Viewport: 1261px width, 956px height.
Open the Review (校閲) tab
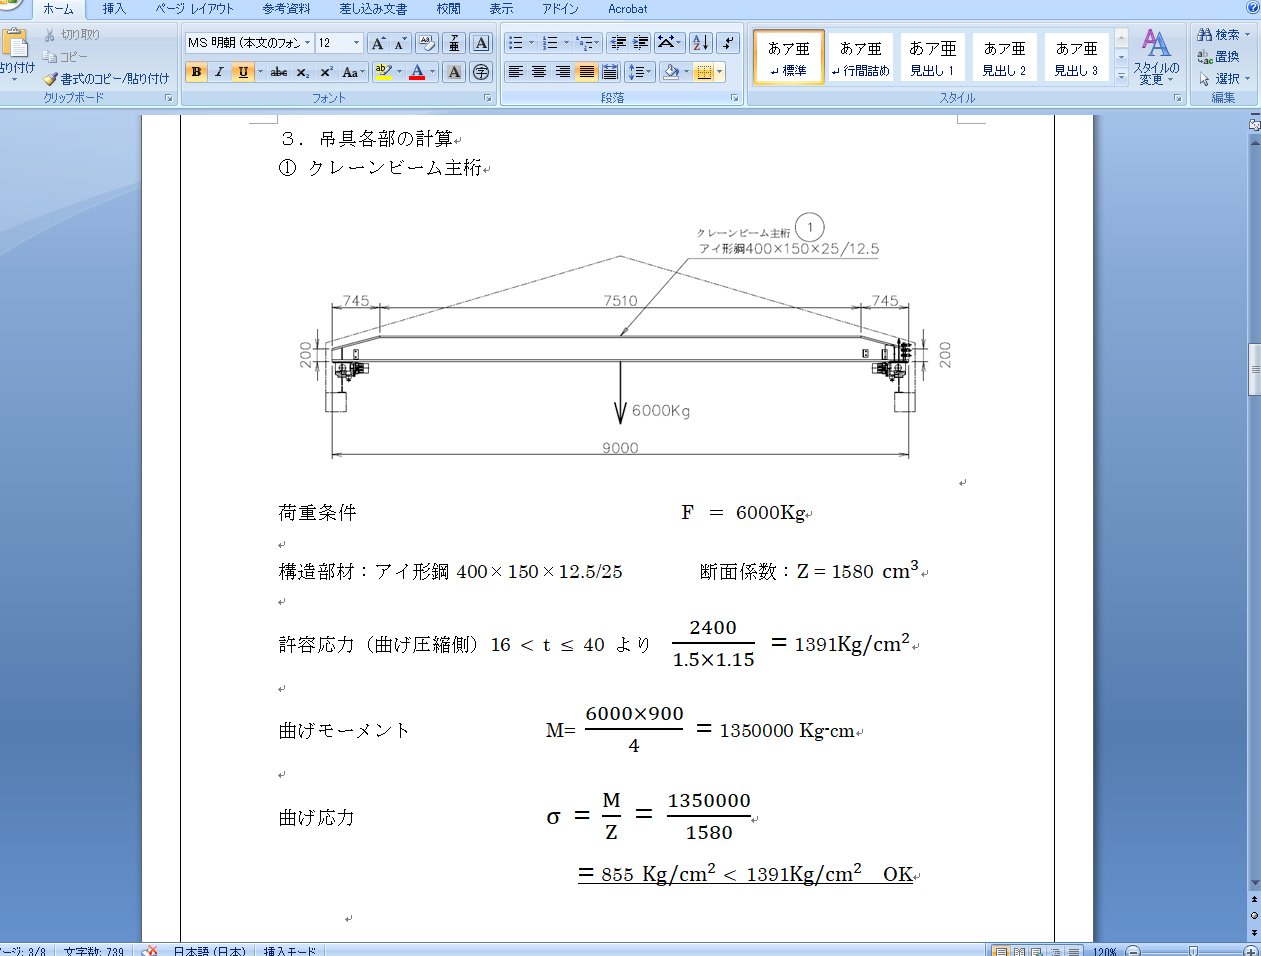pos(448,9)
